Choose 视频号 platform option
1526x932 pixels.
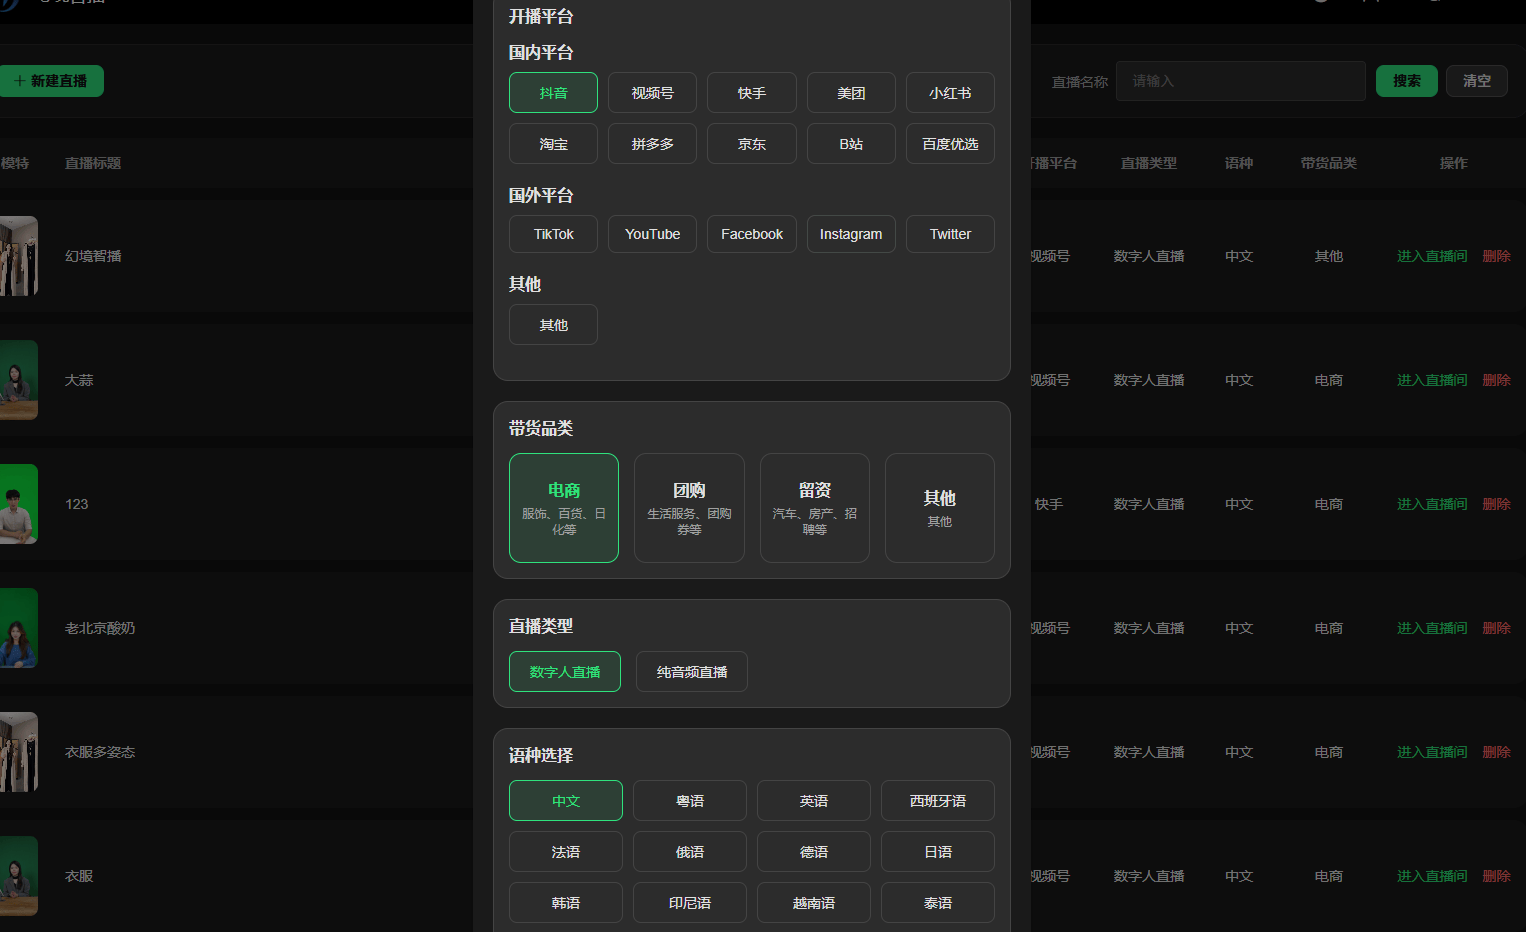pos(652,93)
